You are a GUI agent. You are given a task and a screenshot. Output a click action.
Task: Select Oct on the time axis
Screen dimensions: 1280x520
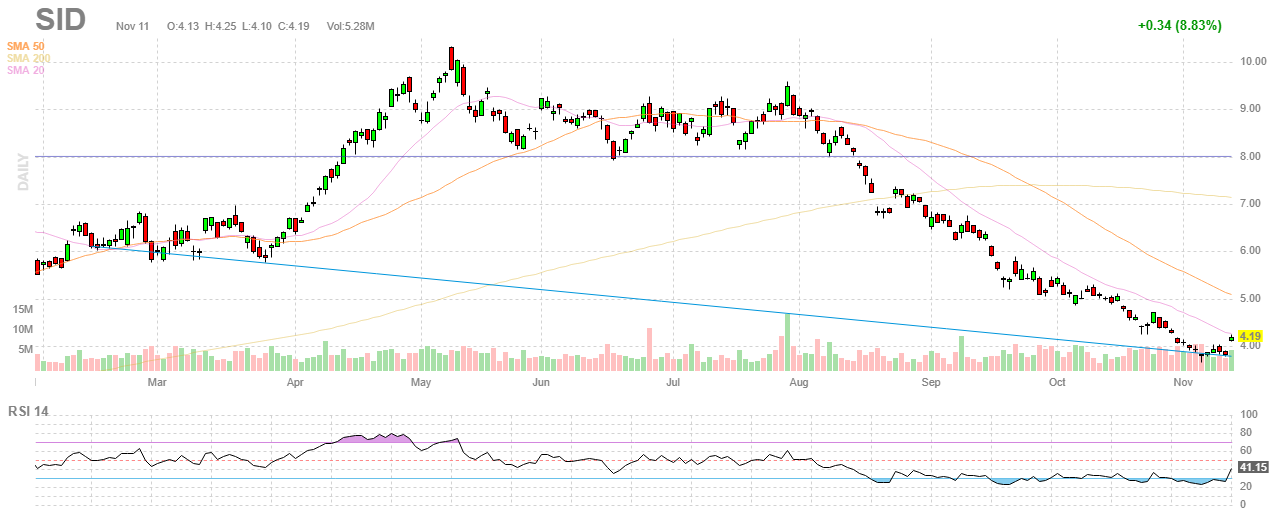[1057, 382]
